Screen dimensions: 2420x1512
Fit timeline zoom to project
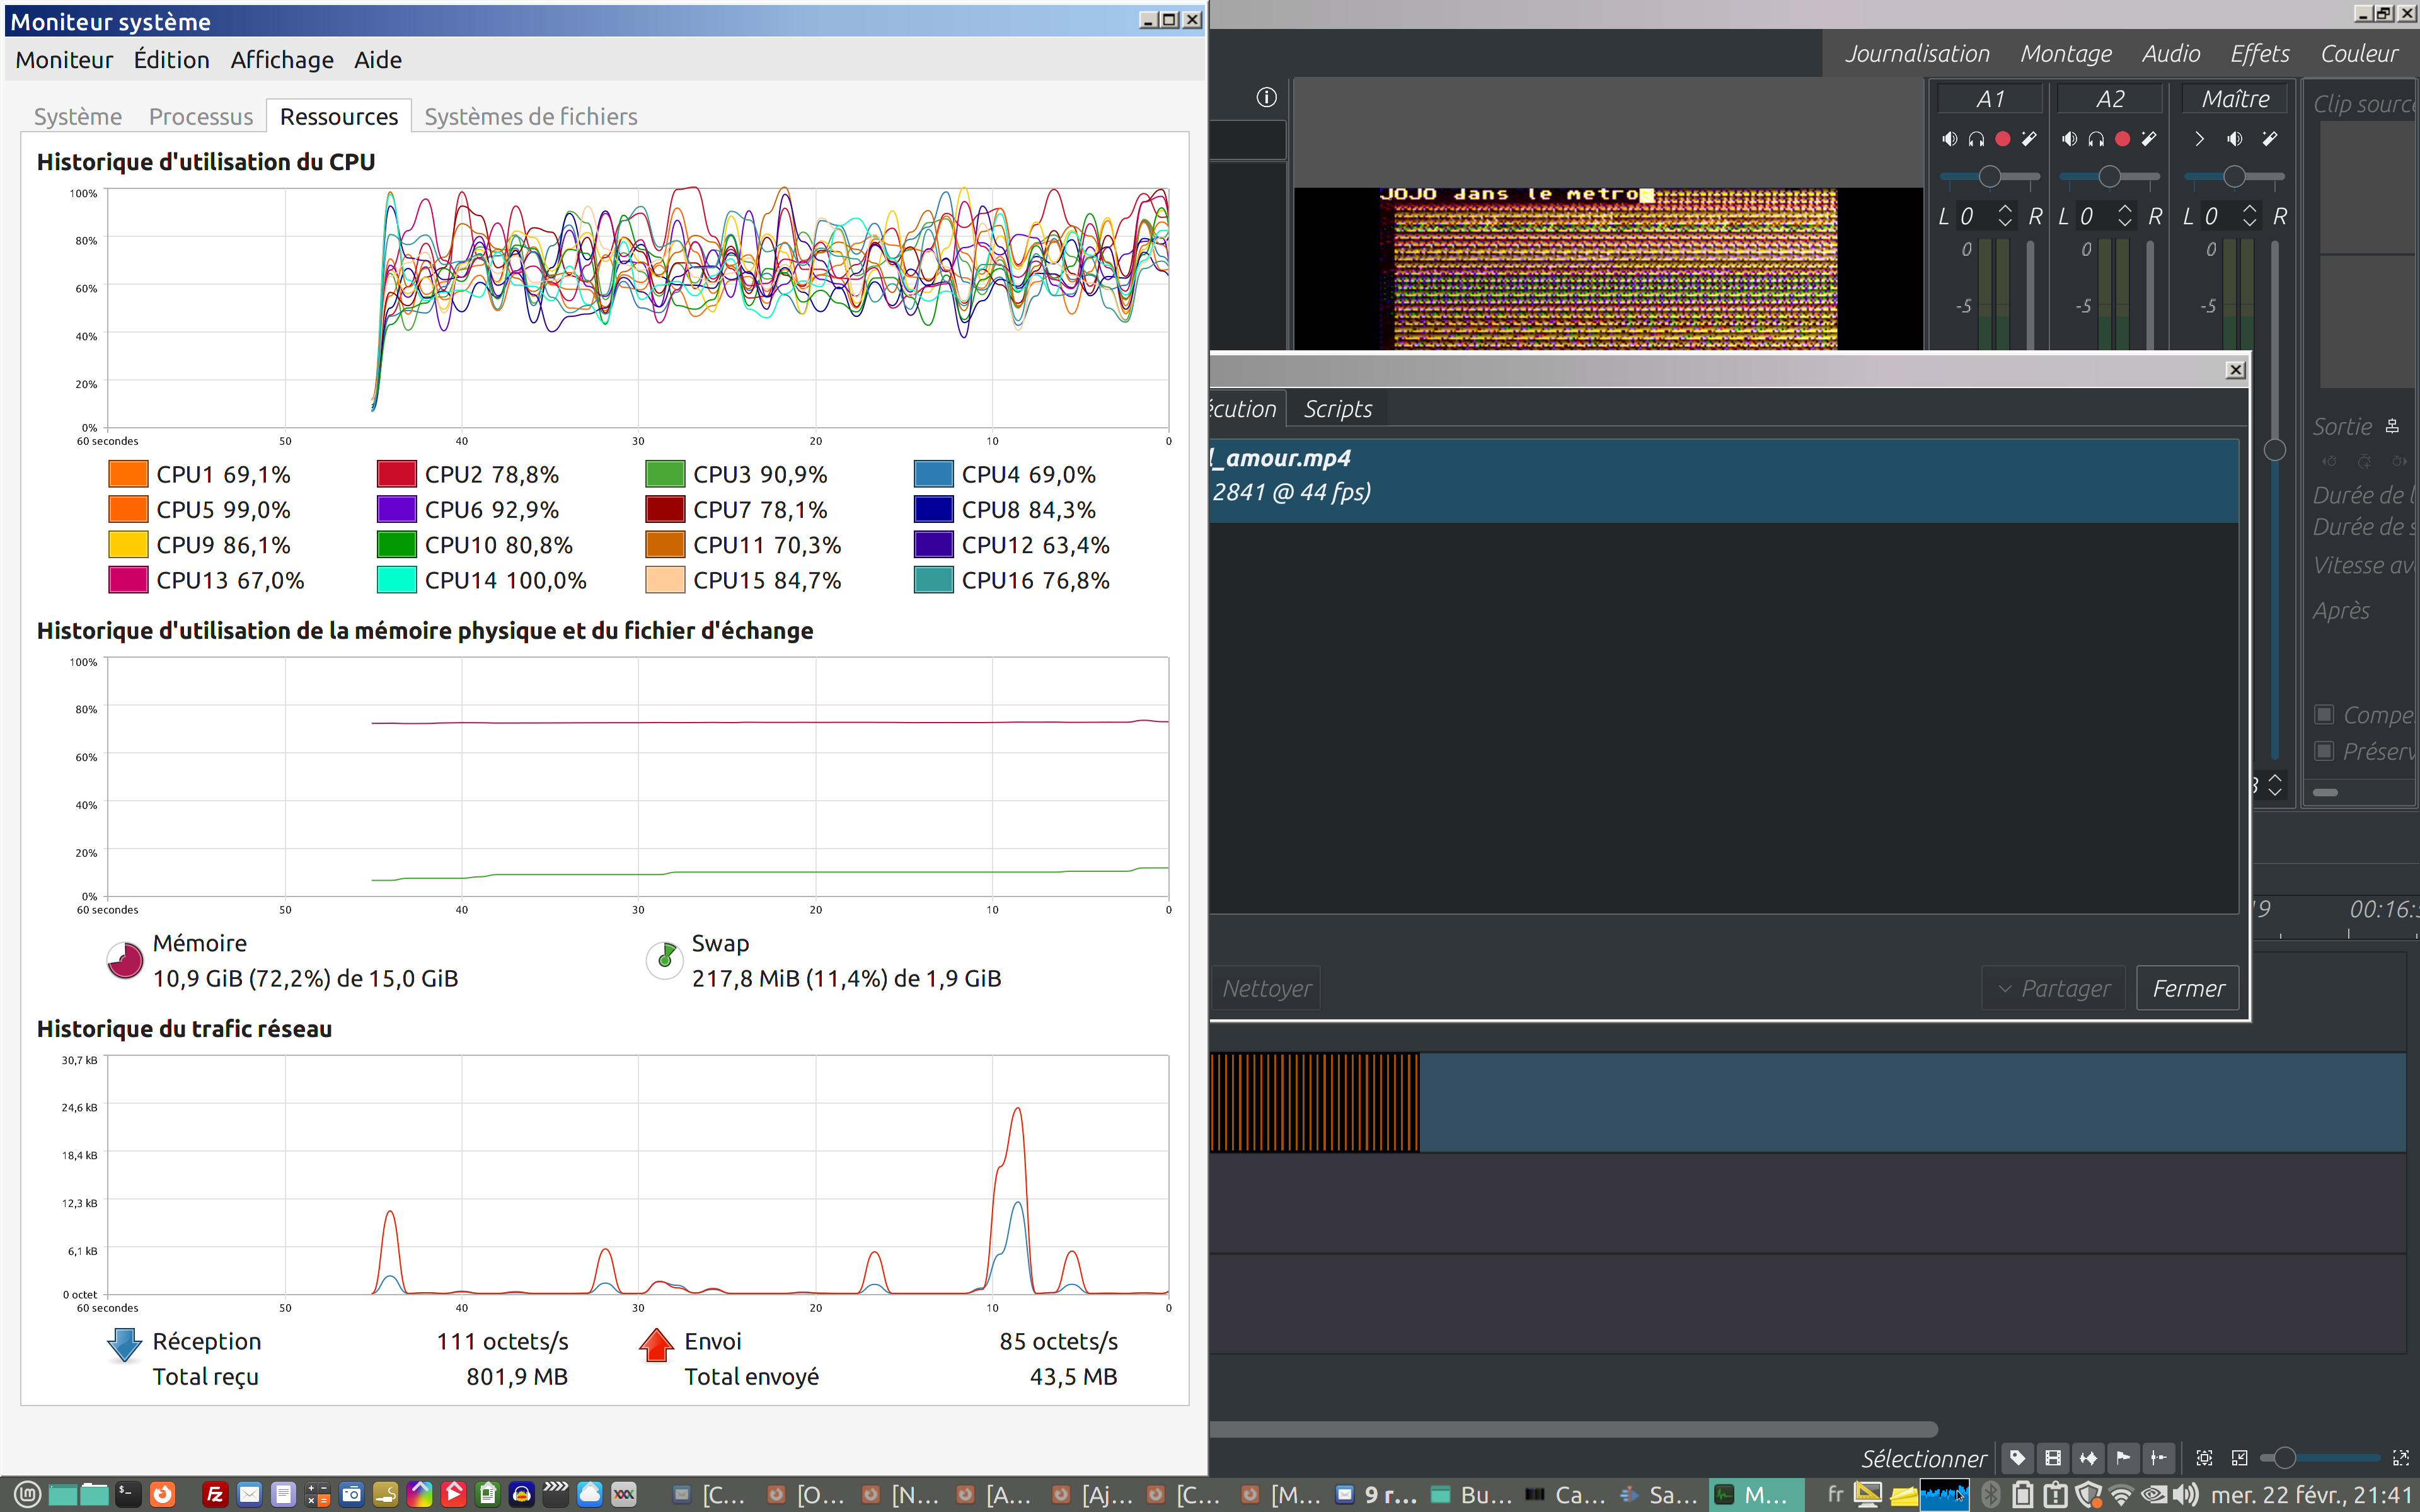(x=2204, y=1458)
